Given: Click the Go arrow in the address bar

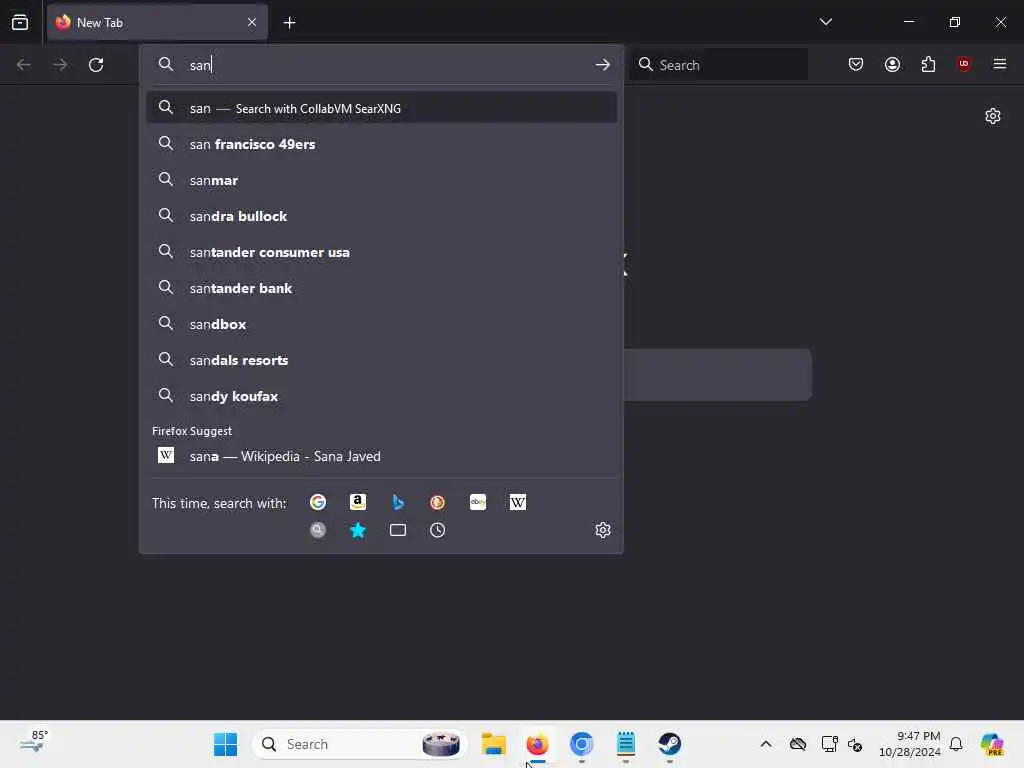Looking at the screenshot, I should click(x=603, y=65).
